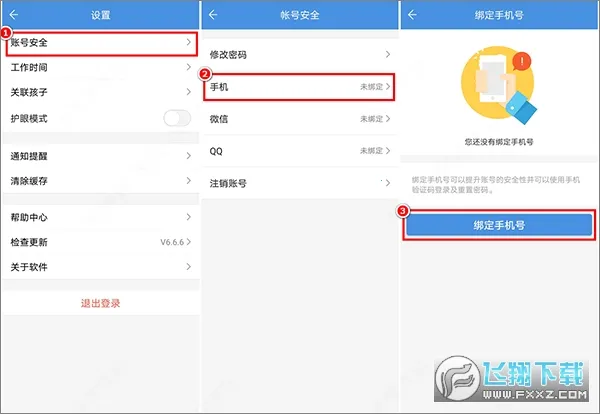600x414 pixels.
Task: Click the chevron beside 关联孩子
Action: pos(188,91)
